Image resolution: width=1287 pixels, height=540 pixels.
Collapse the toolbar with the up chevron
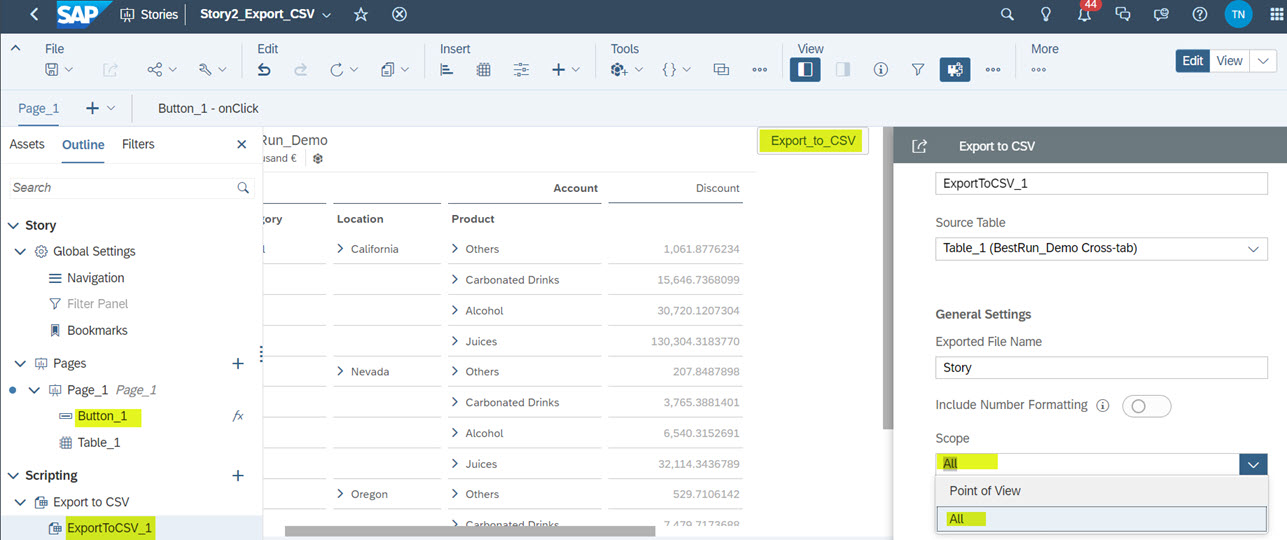coord(16,48)
